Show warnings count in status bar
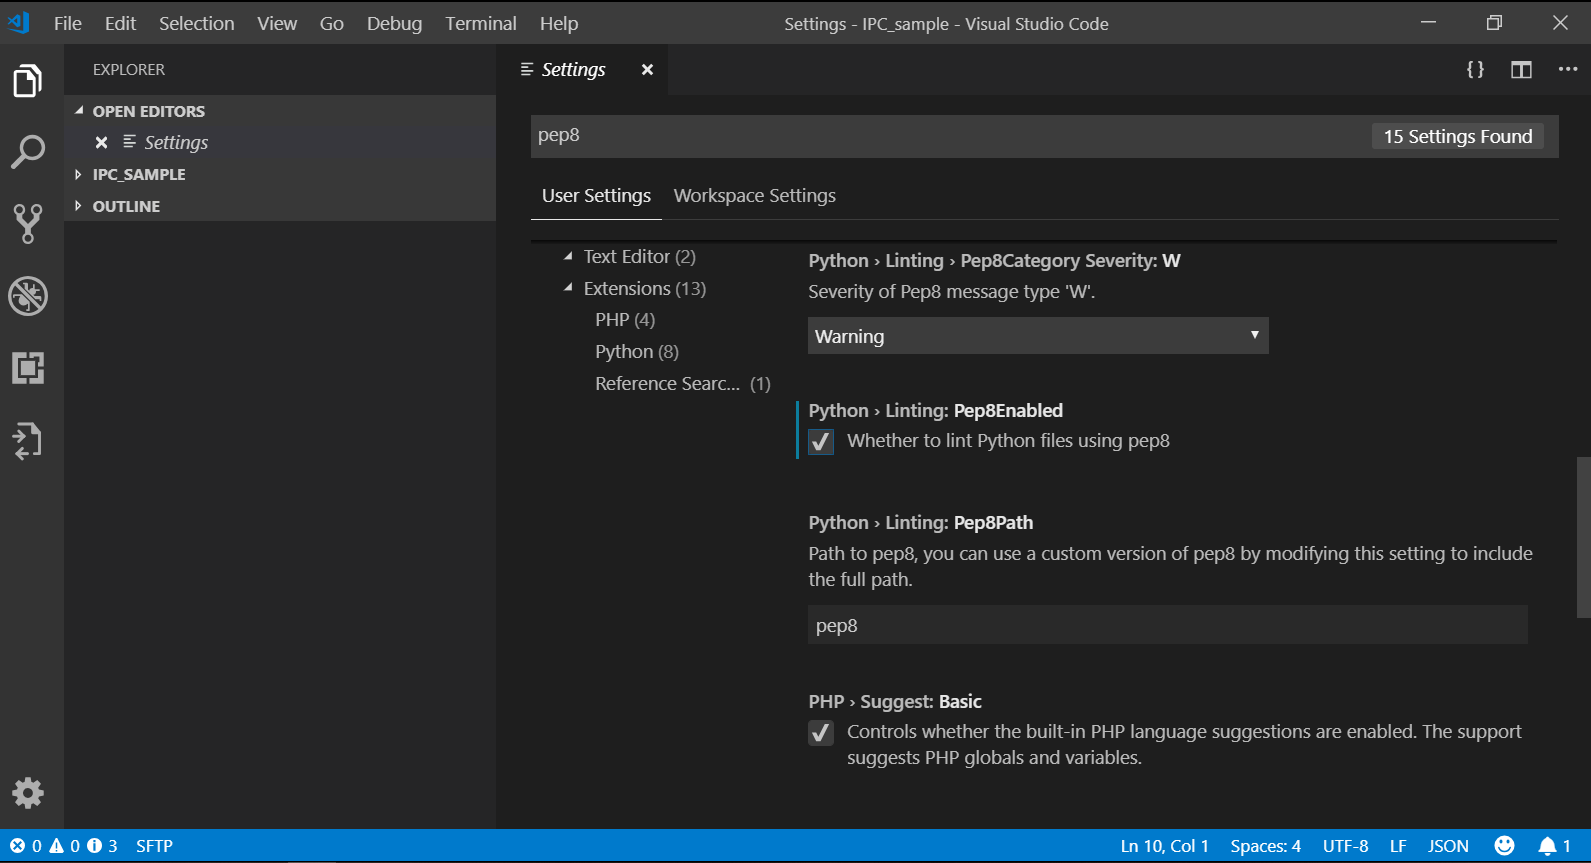The height and width of the screenshot is (863, 1591). tap(64, 846)
